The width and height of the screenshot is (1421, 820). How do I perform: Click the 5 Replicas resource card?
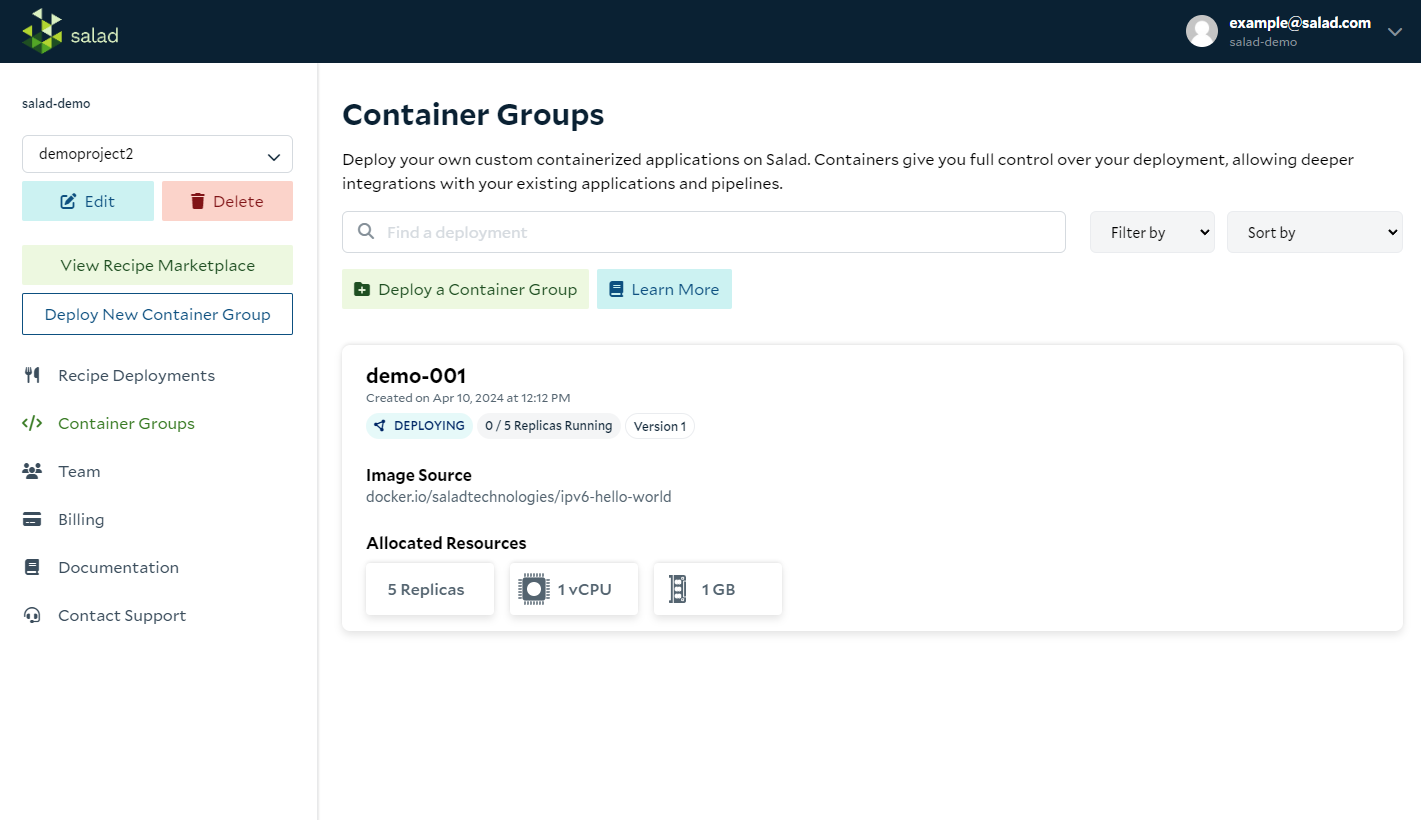[x=430, y=589]
